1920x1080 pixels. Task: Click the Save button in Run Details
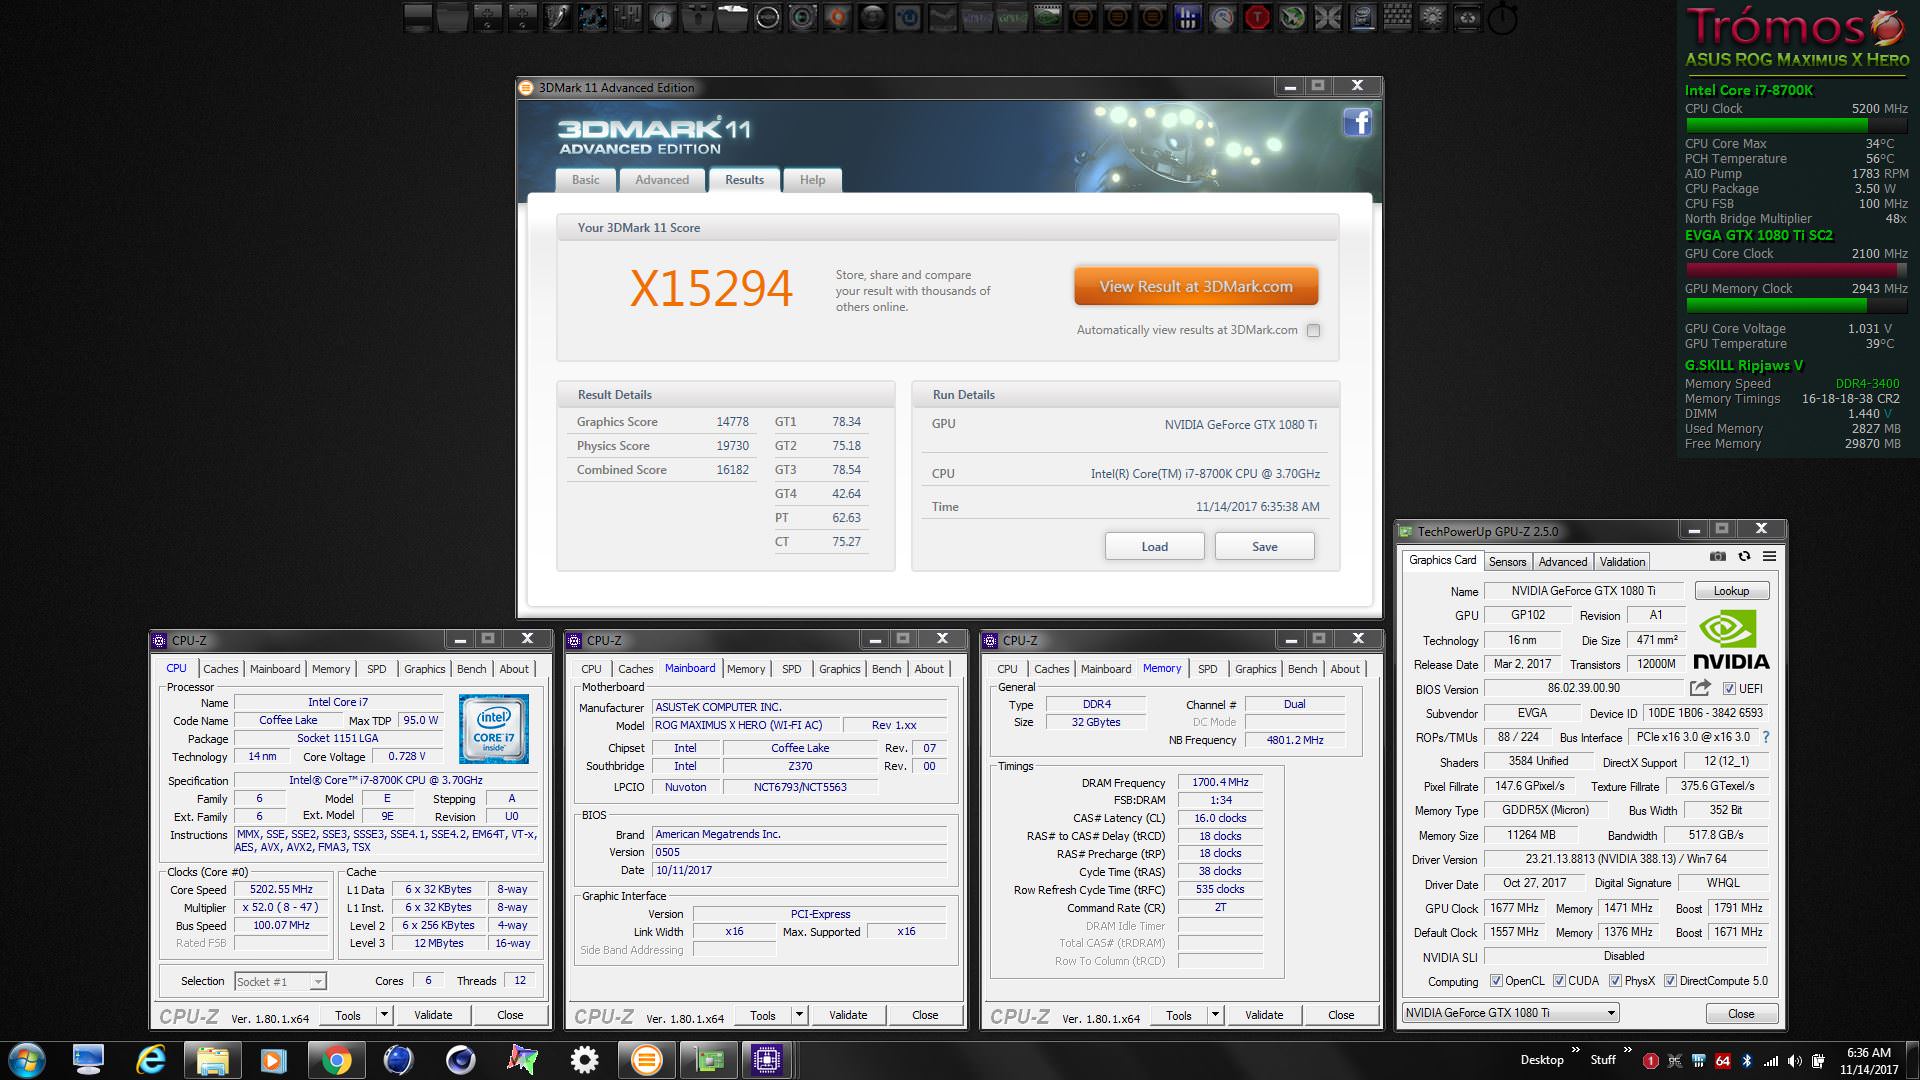[x=1264, y=547]
